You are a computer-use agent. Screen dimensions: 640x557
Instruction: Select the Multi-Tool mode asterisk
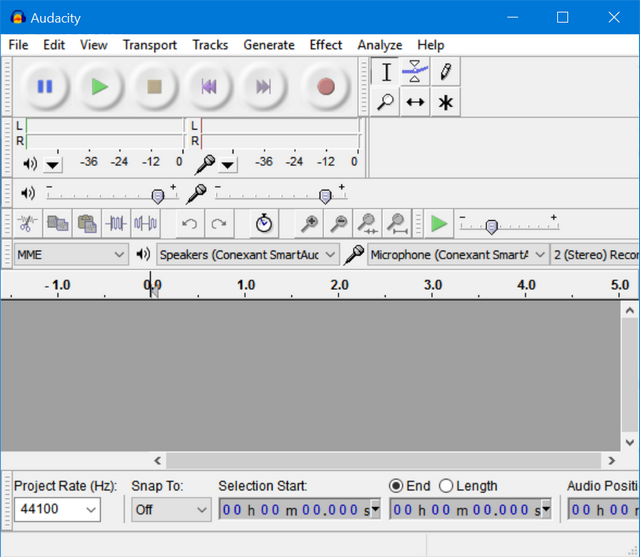(x=445, y=102)
